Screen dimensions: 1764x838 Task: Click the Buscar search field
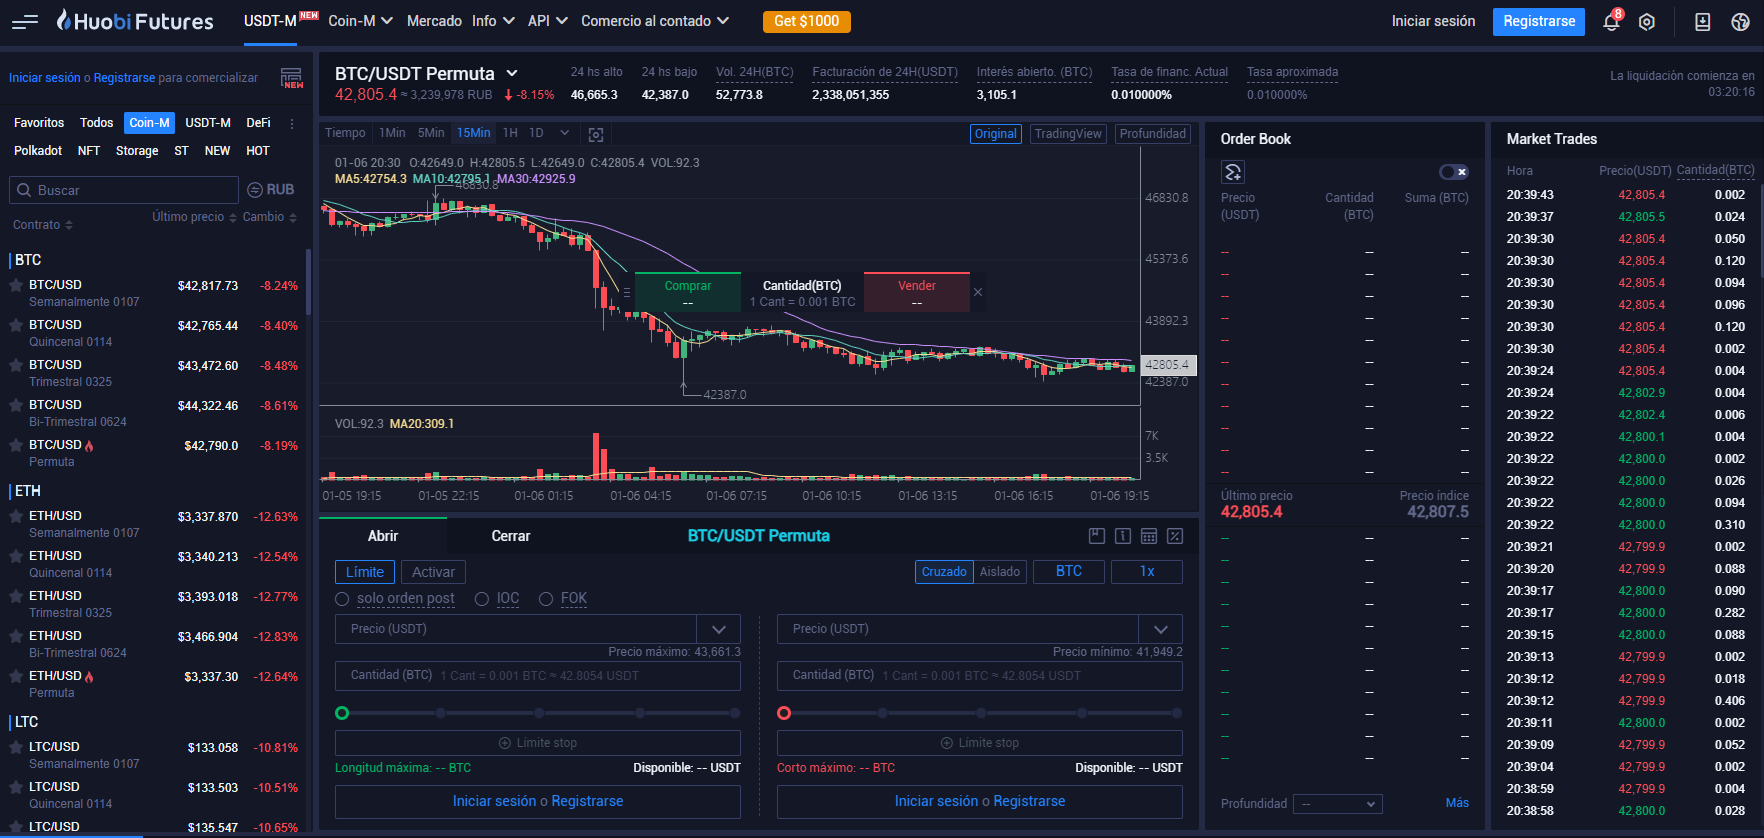click(124, 190)
